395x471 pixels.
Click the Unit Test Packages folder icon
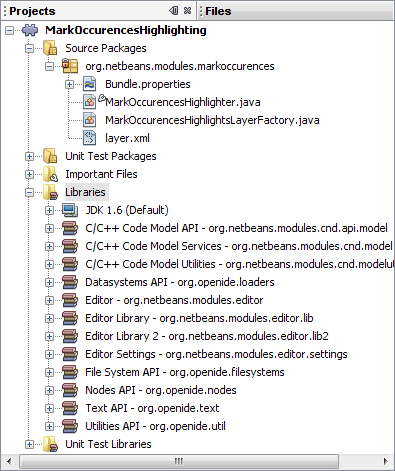50,156
